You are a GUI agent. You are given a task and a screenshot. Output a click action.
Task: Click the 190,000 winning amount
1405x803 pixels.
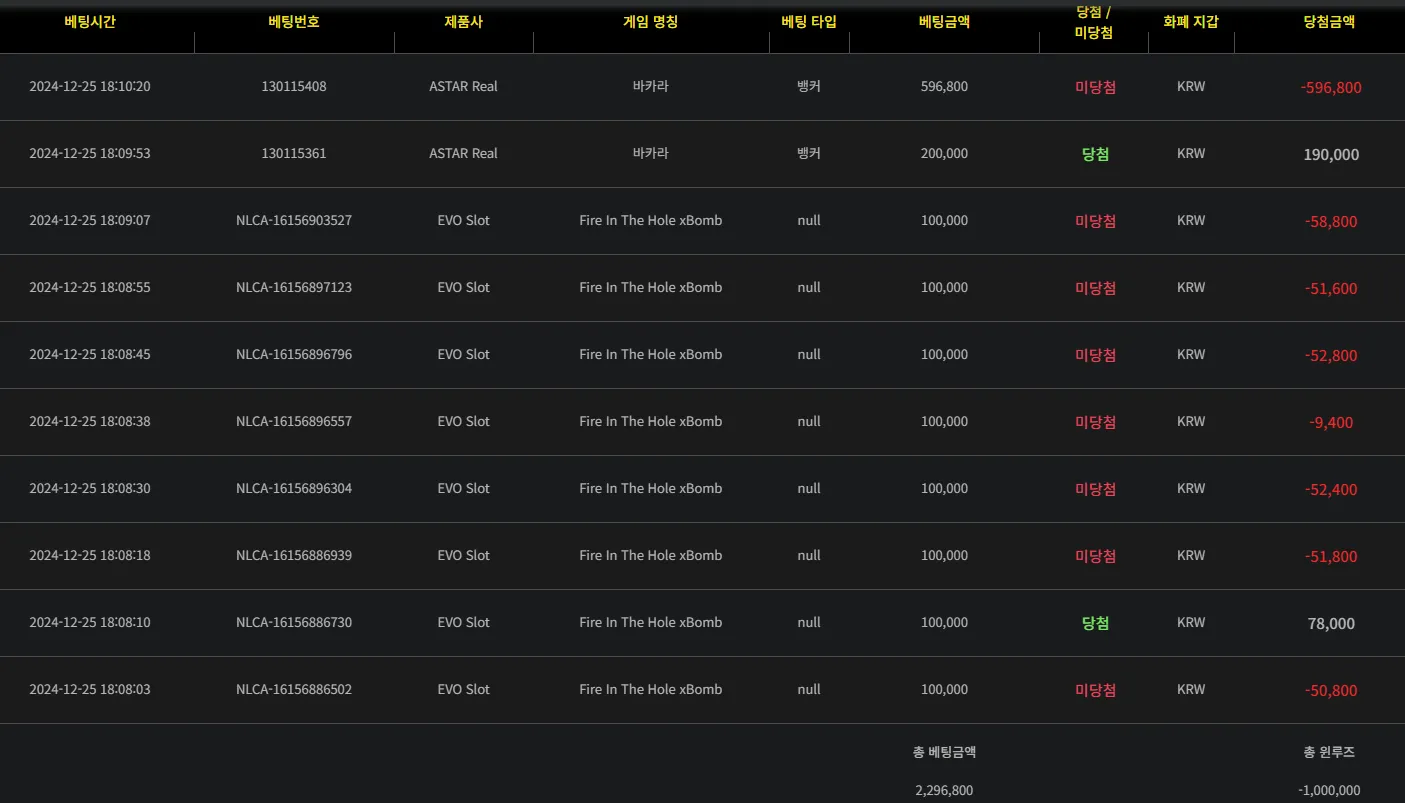pyautogui.click(x=1331, y=155)
